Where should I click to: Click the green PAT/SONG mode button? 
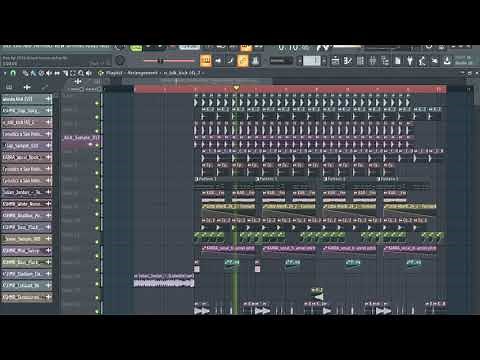136,48
